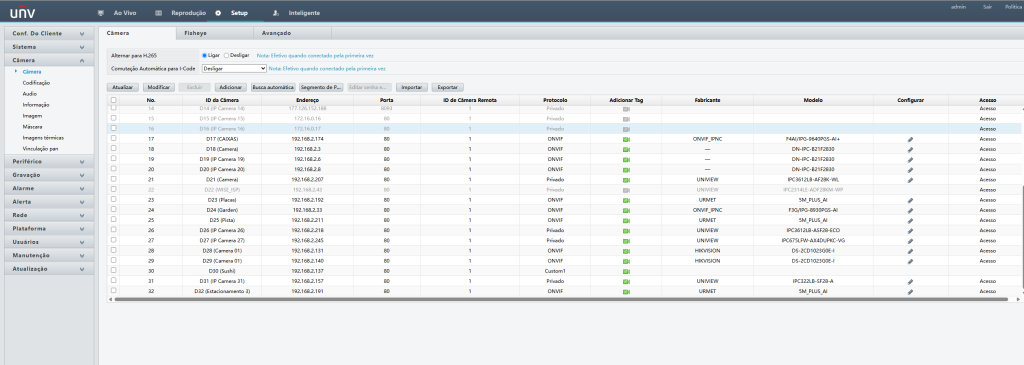Open the Inteligente icon in top bar
This screenshot has width=1024, height=365.
coord(276,13)
